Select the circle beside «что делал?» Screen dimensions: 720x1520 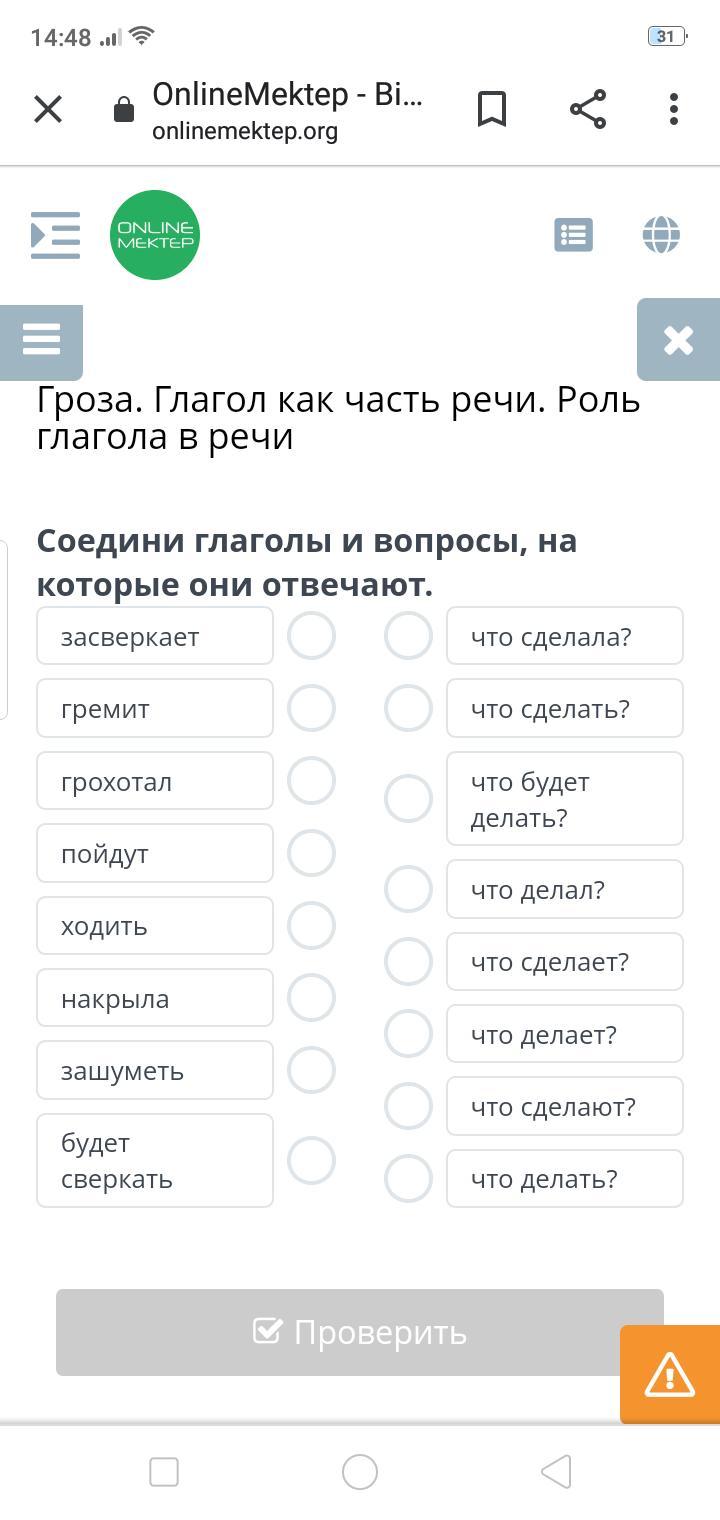point(408,889)
